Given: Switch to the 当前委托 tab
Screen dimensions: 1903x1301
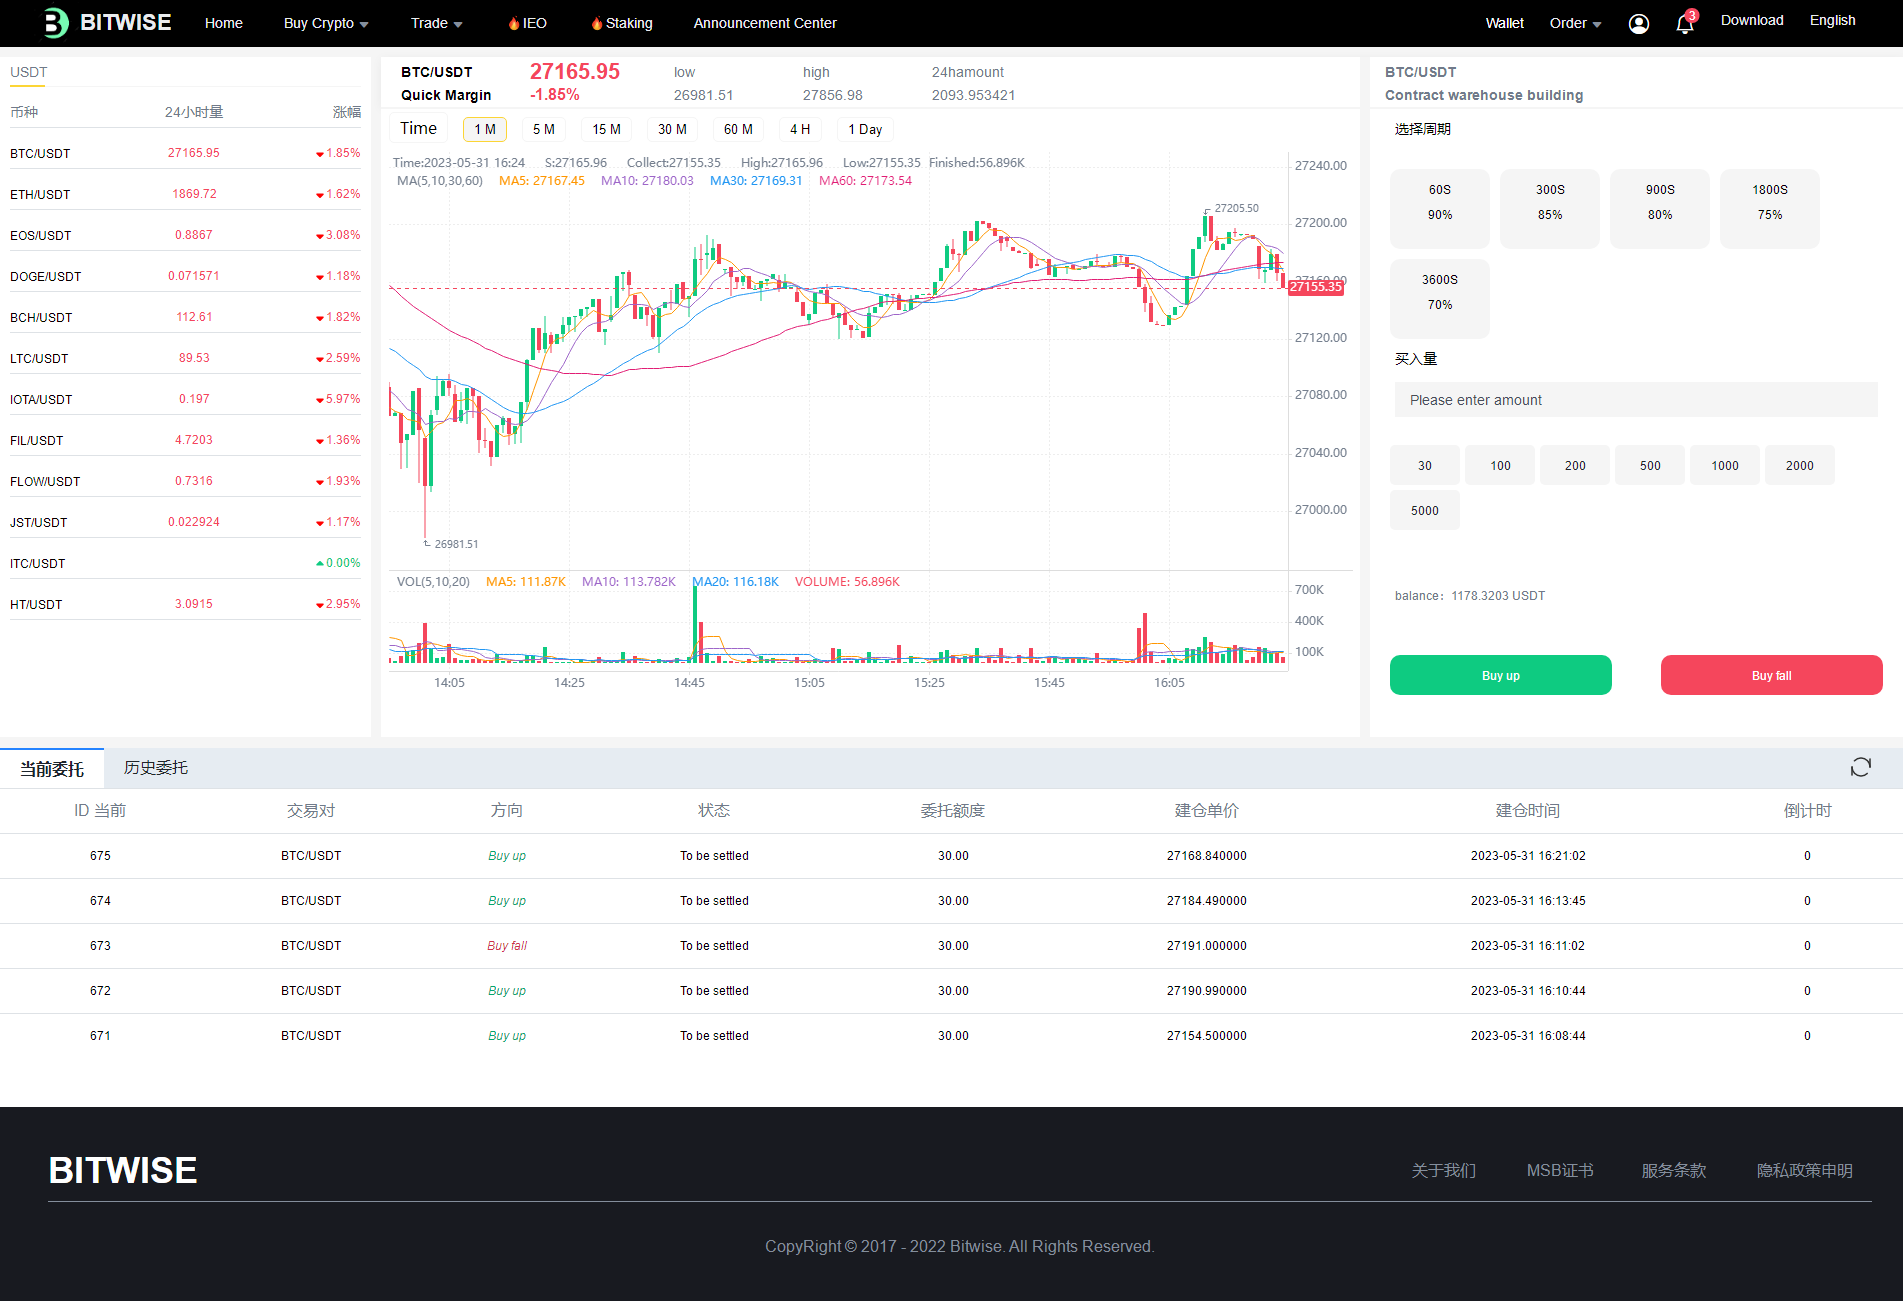Looking at the screenshot, I should [52, 769].
